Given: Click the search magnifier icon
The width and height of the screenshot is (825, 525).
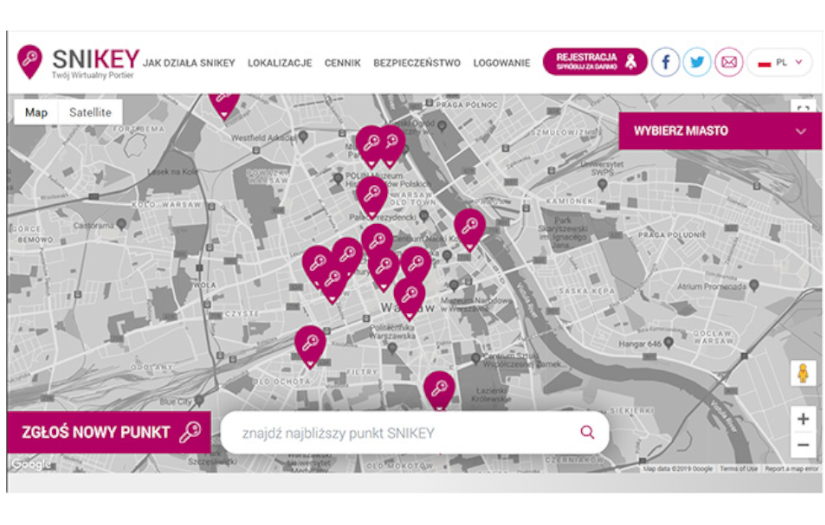Looking at the screenshot, I should point(587,432).
